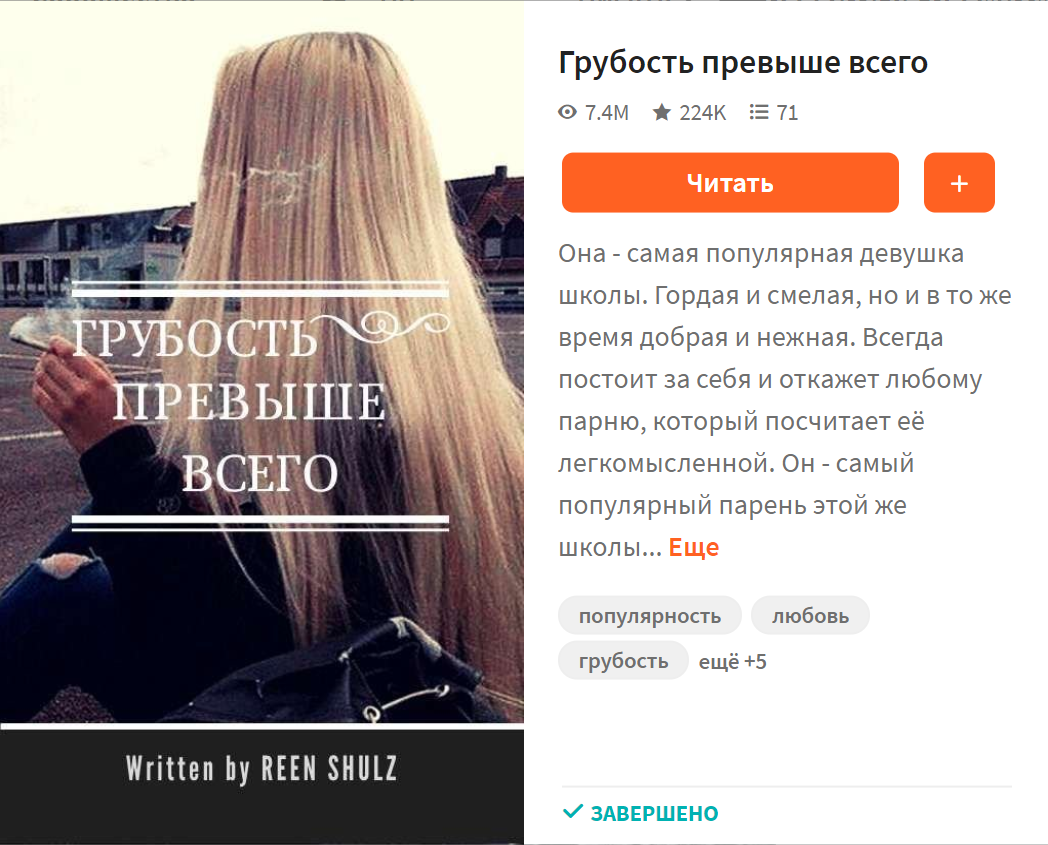This screenshot has height=845, width=1048.
Task: Select the грубость tag
Action: (623, 660)
